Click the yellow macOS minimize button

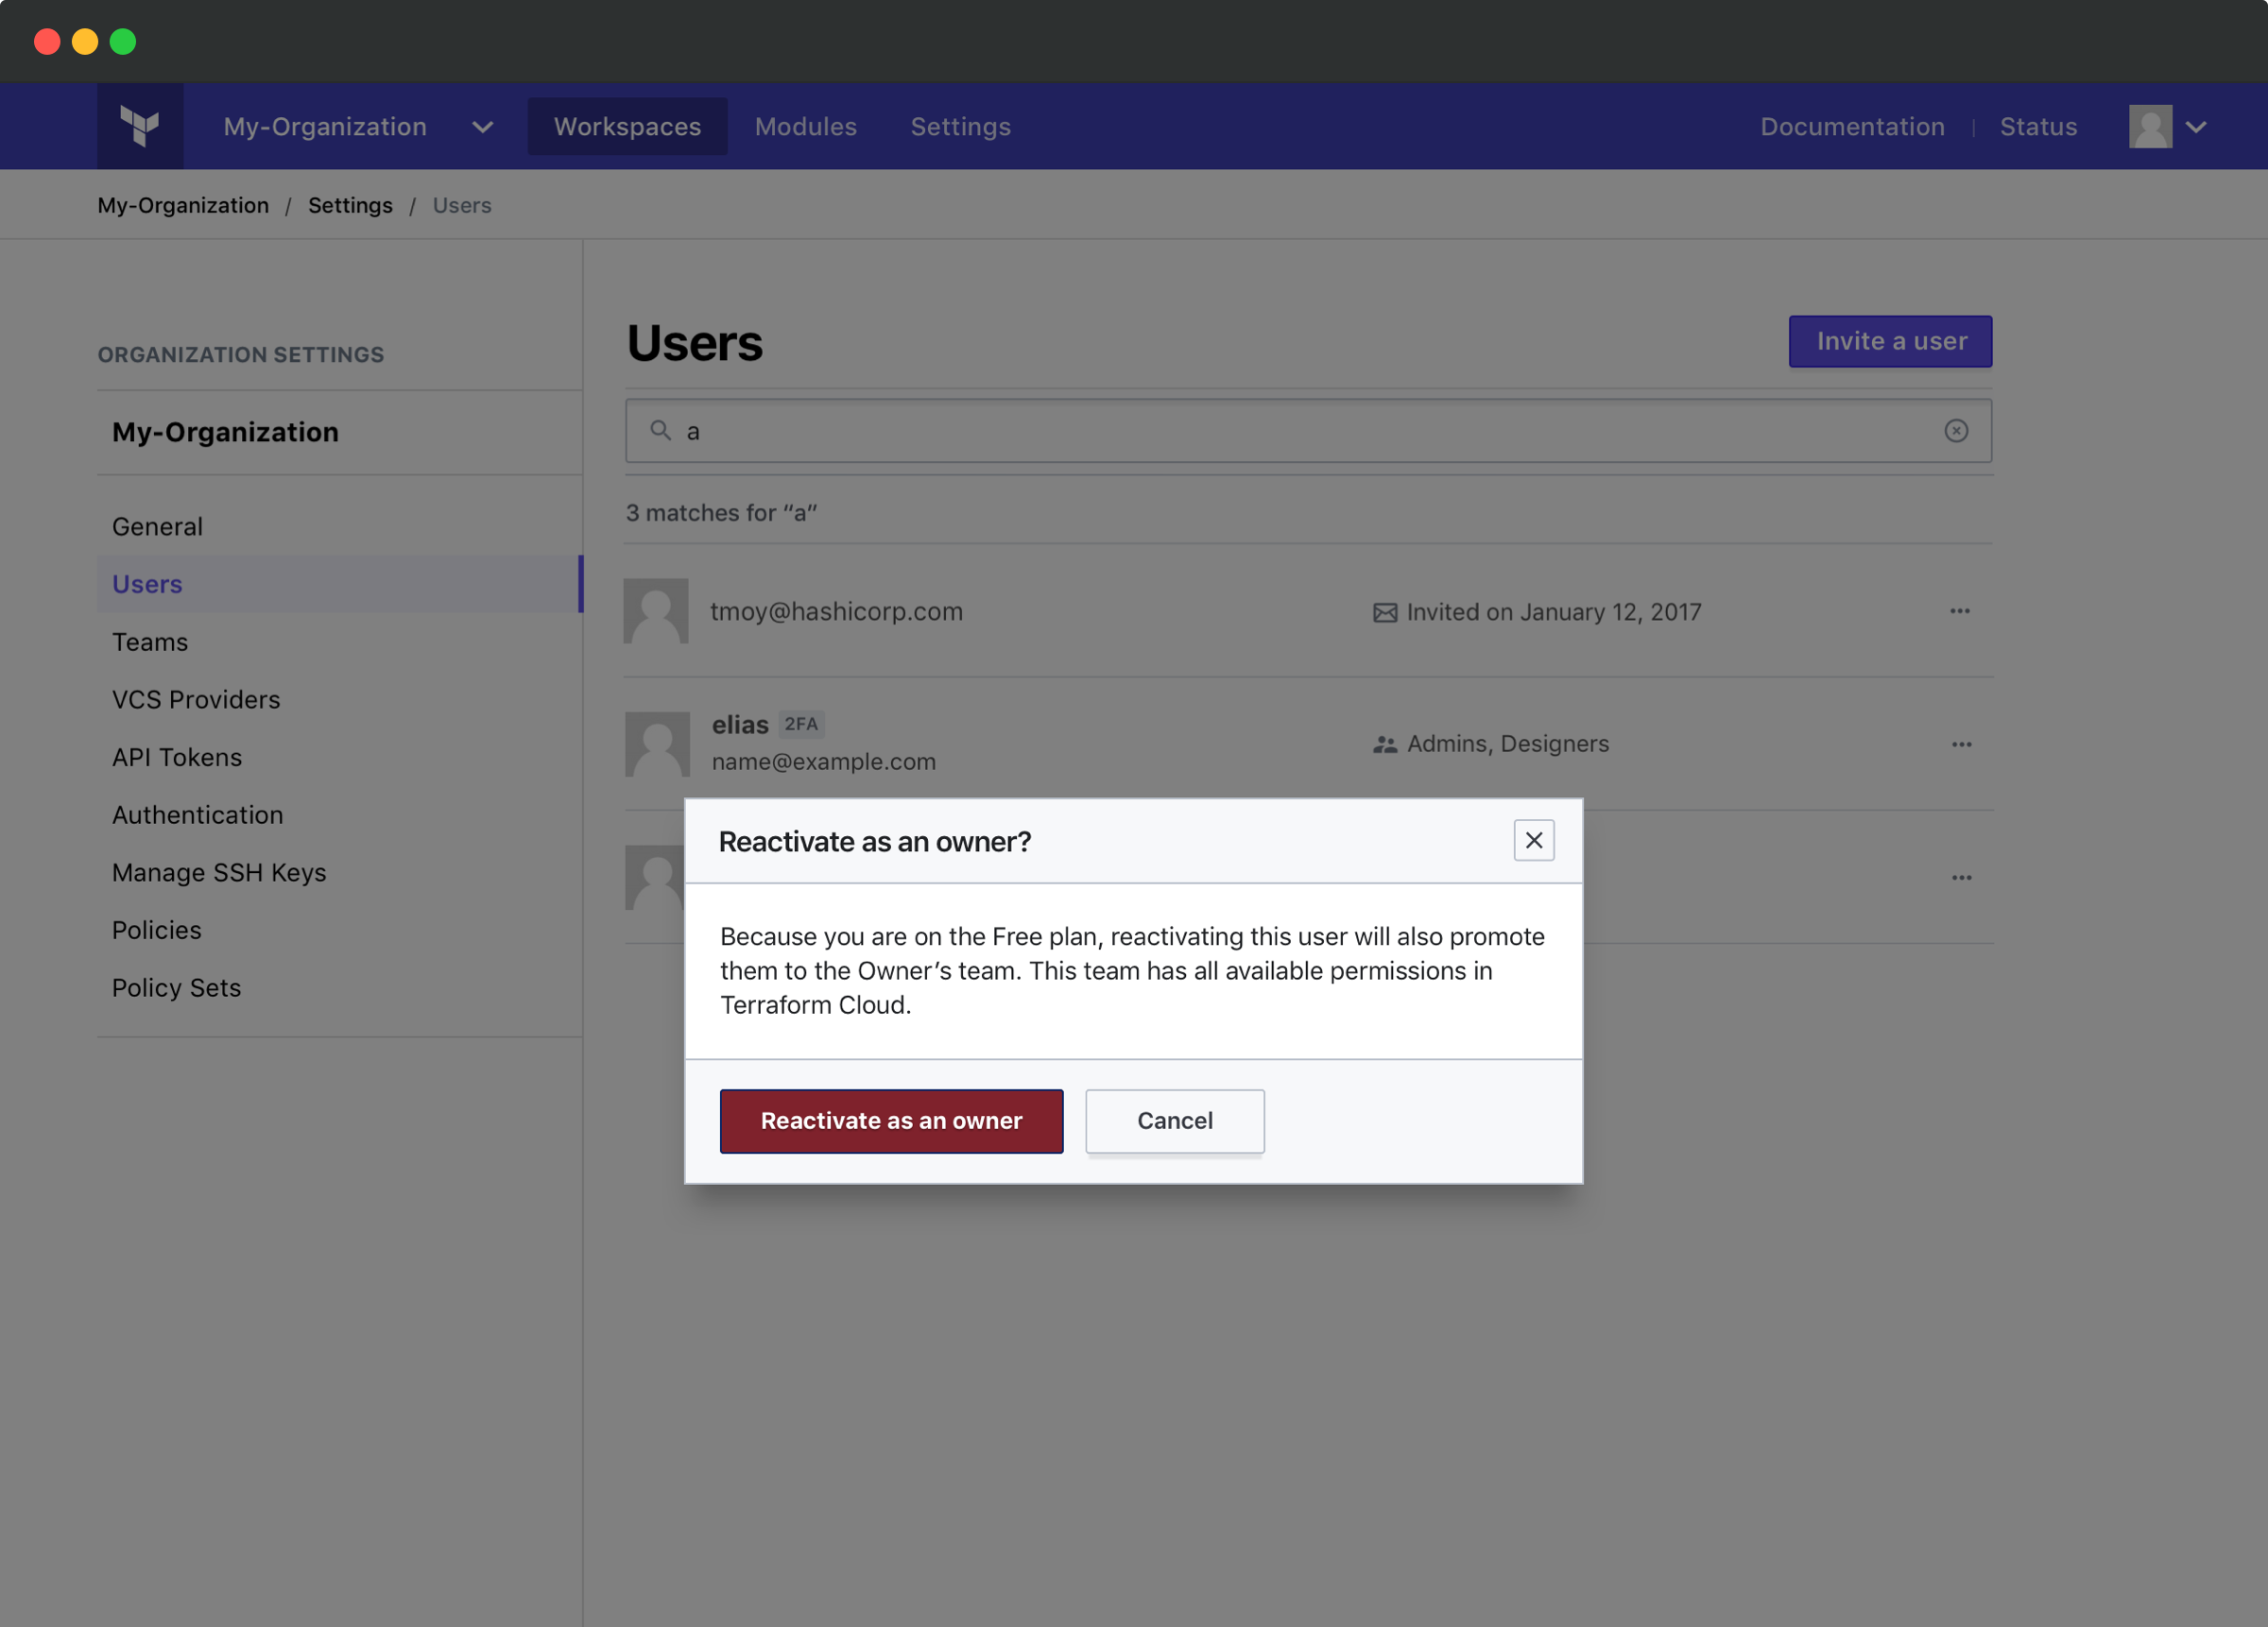(84, 42)
